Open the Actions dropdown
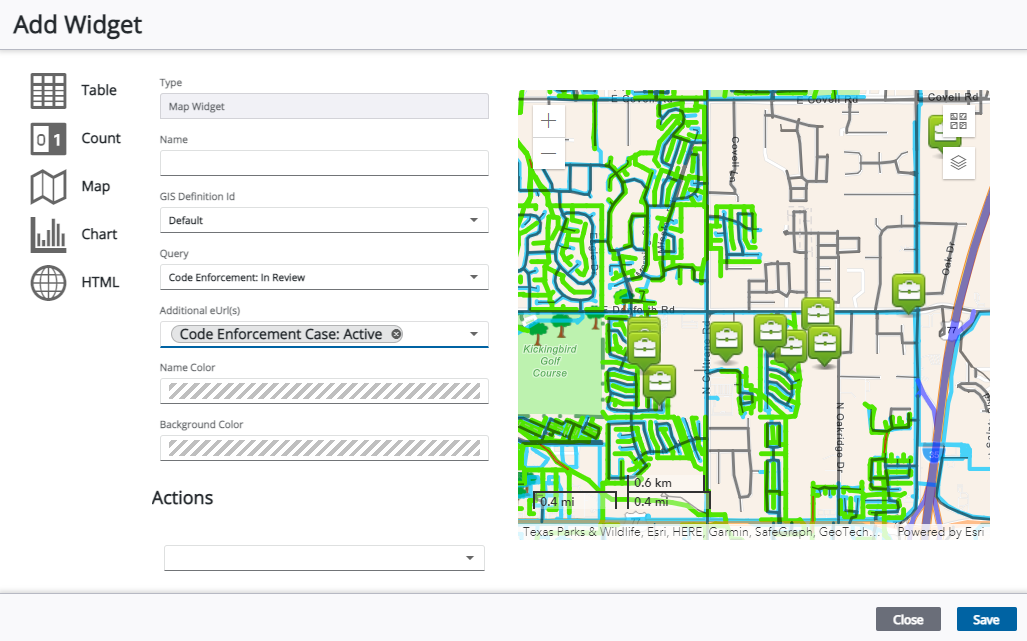 324,558
